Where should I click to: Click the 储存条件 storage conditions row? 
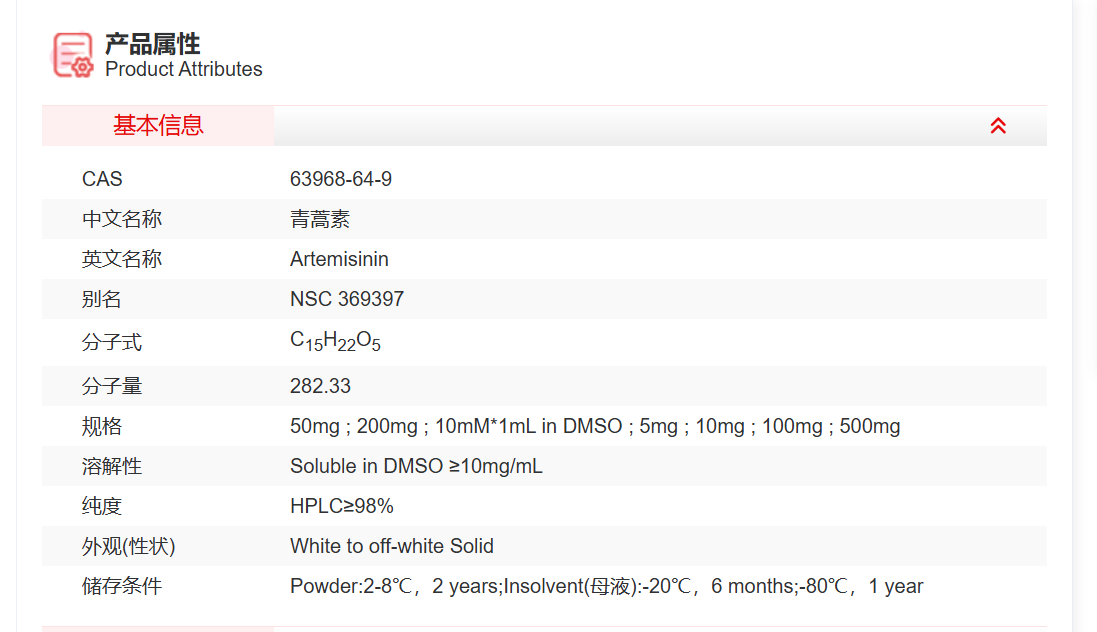(x=605, y=586)
